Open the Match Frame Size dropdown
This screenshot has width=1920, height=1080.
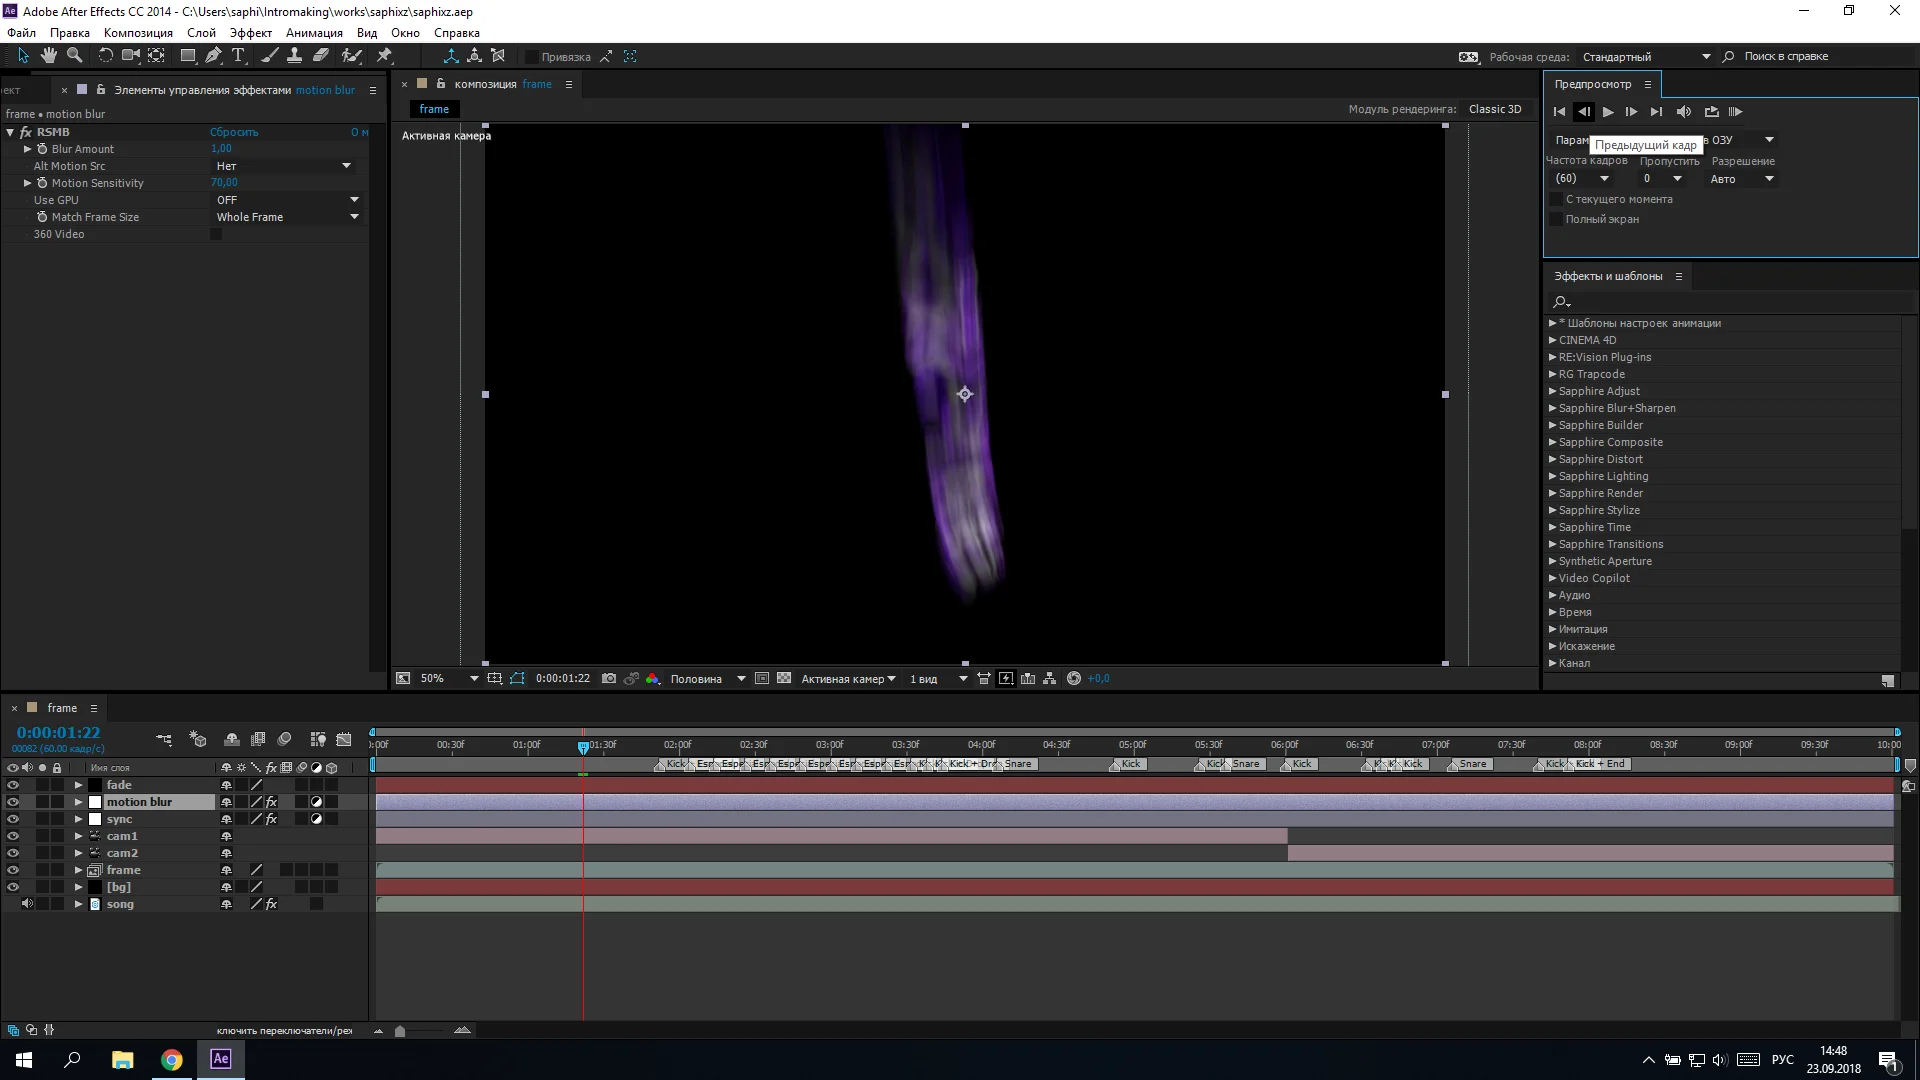point(353,216)
